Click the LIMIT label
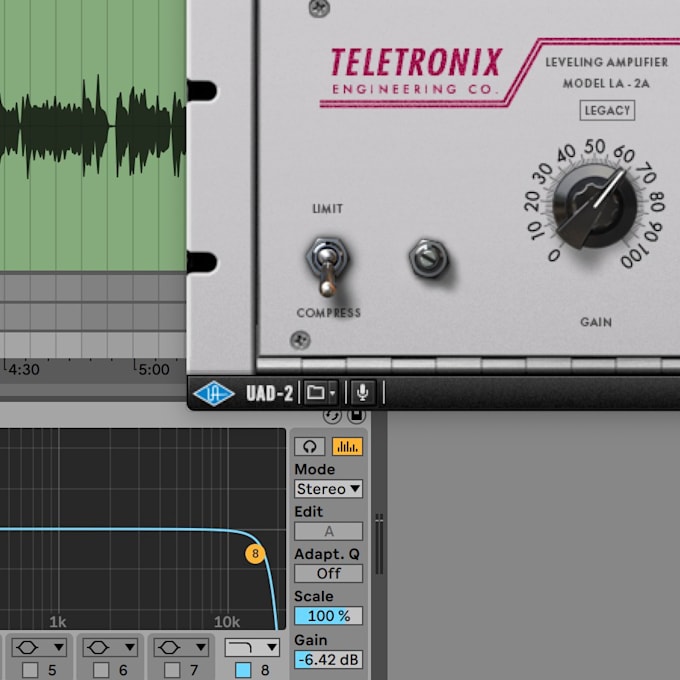Image resolution: width=680 pixels, height=680 pixels. tap(328, 209)
